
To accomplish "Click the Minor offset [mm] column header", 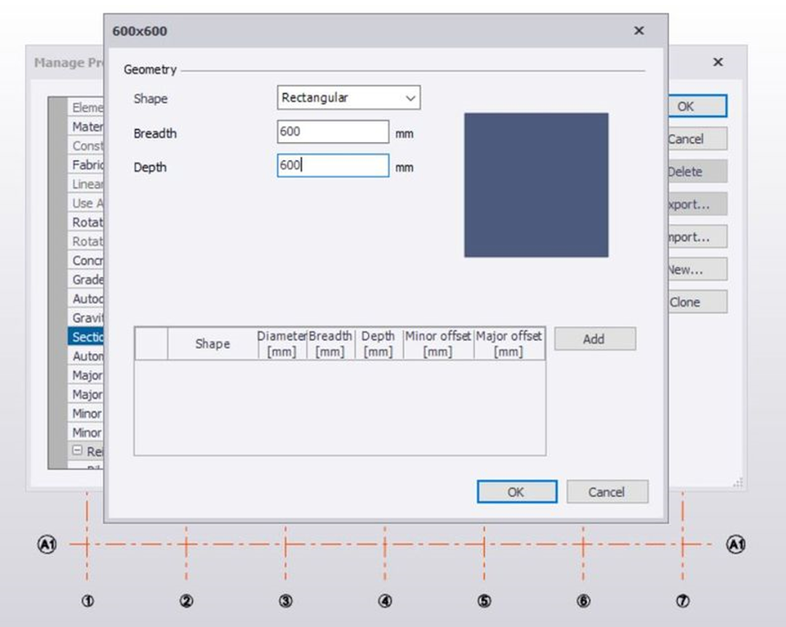I will click(x=438, y=344).
